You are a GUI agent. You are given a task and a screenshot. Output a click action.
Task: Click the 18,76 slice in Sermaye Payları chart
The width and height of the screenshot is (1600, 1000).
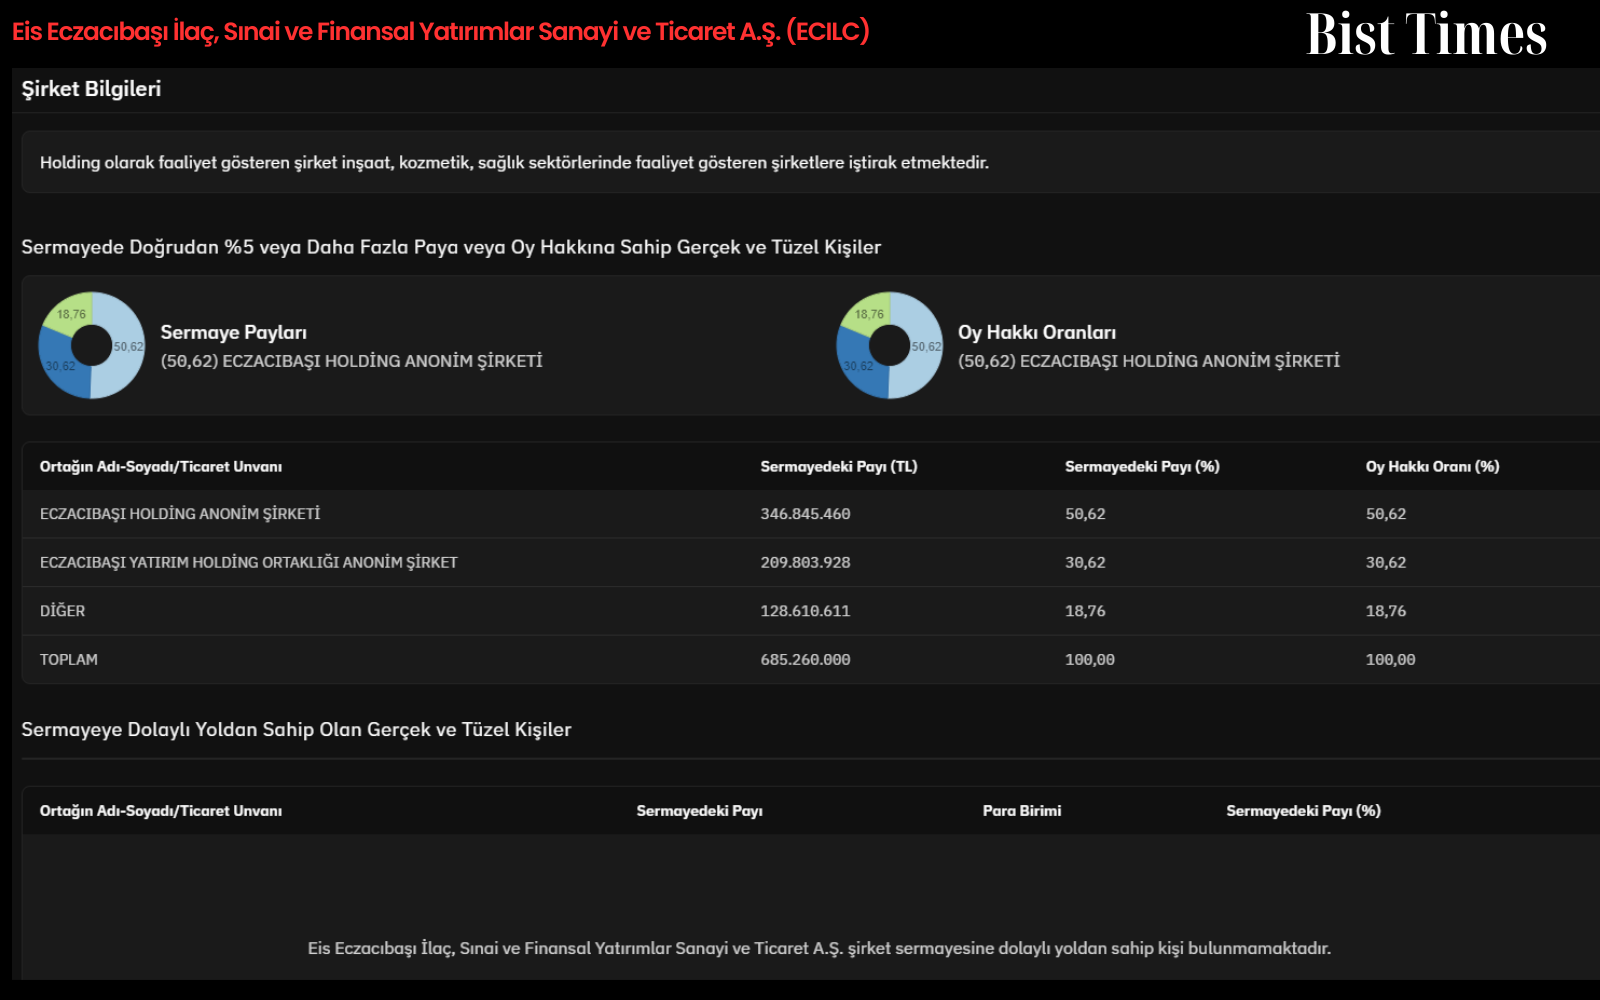coord(72,313)
